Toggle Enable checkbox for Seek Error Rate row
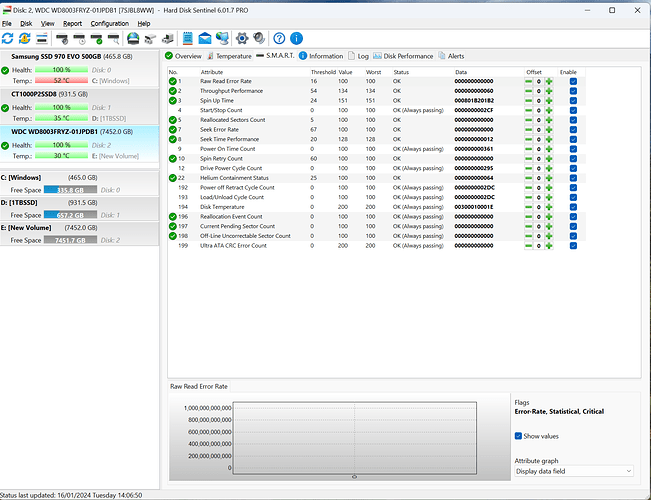Image resolution: width=651 pixels, height=500 pixels. pyautogui.click(x=573, y=130)
